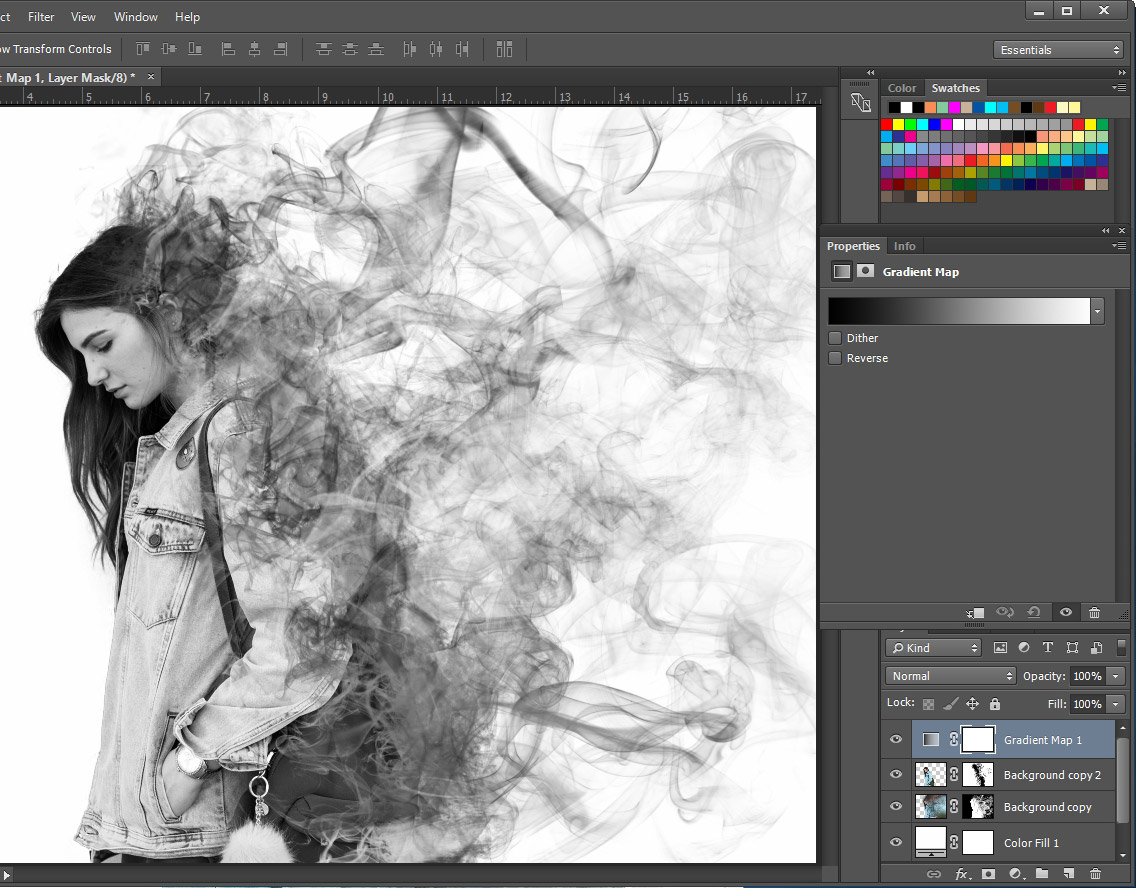1136x888 pixels.
Task: Click Distribute top edges icon
Action: coord(324,49)
